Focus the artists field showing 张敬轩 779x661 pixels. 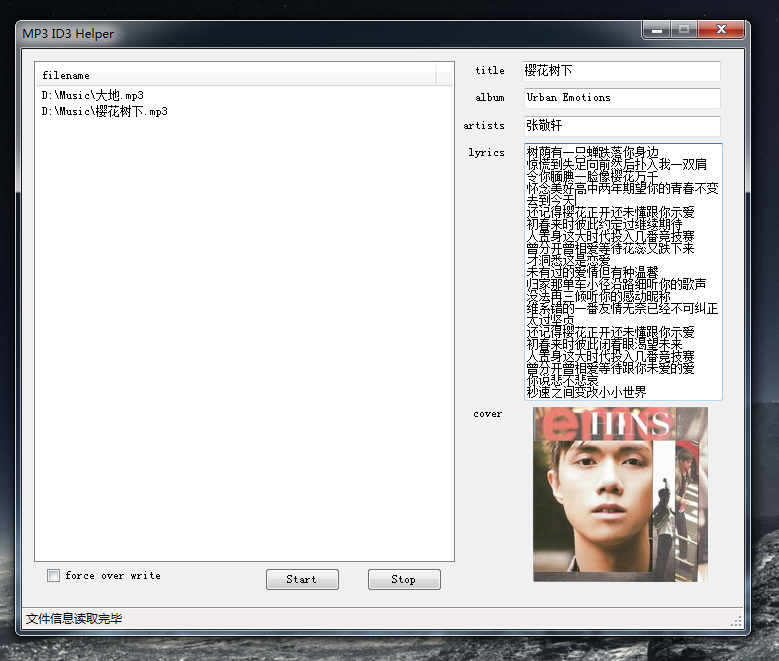click(620, 126)
